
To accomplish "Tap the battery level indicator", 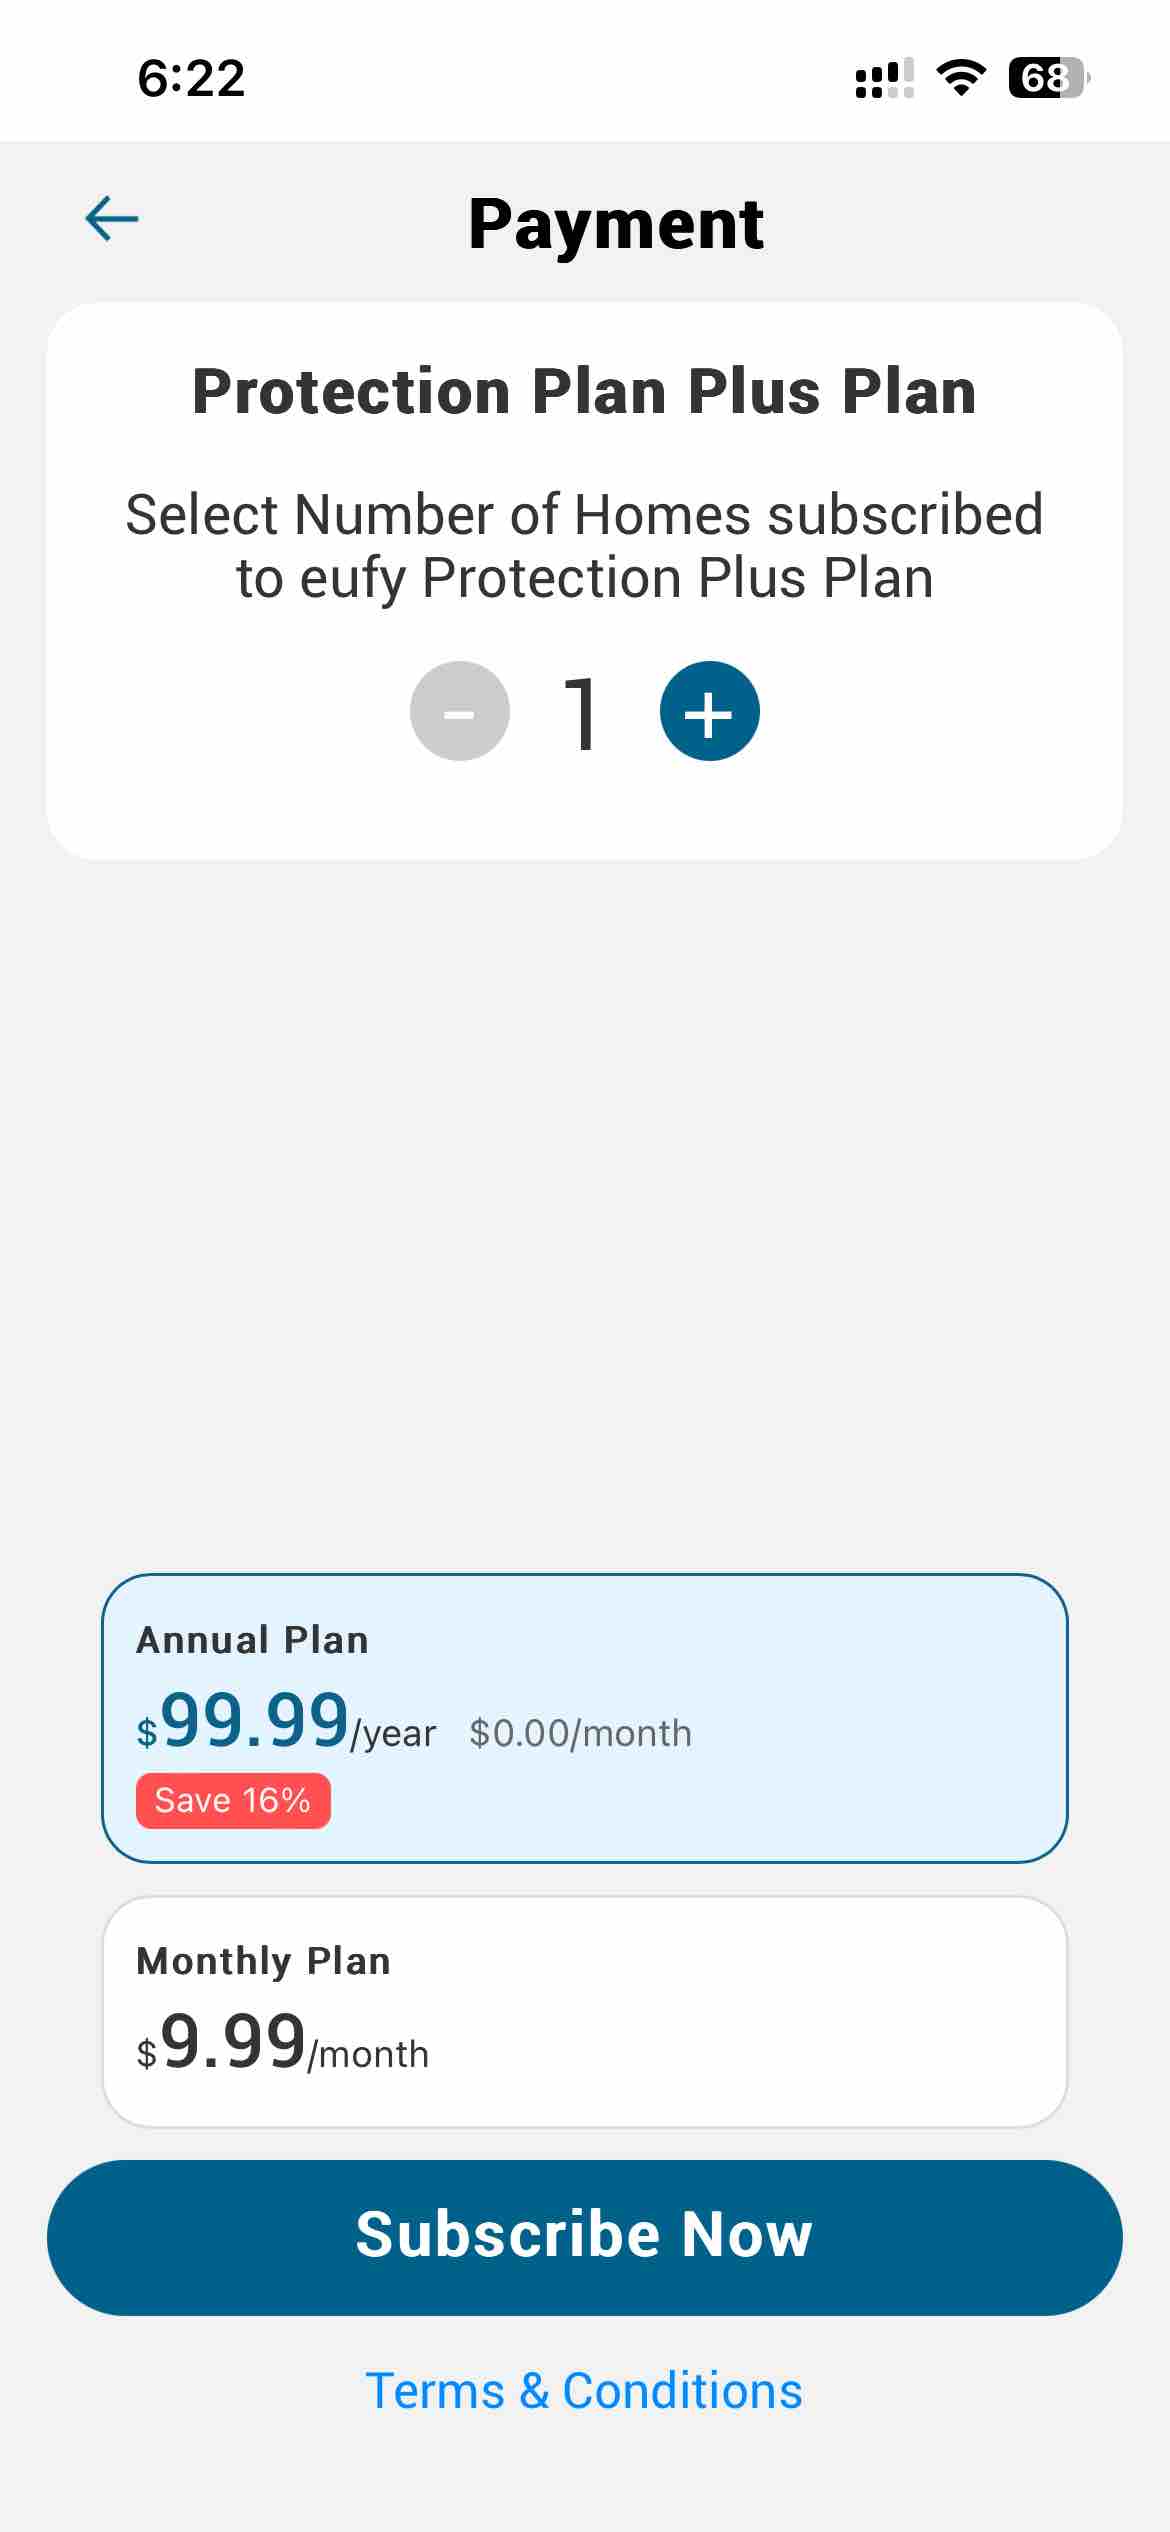I will click(x=1047, y=78).
